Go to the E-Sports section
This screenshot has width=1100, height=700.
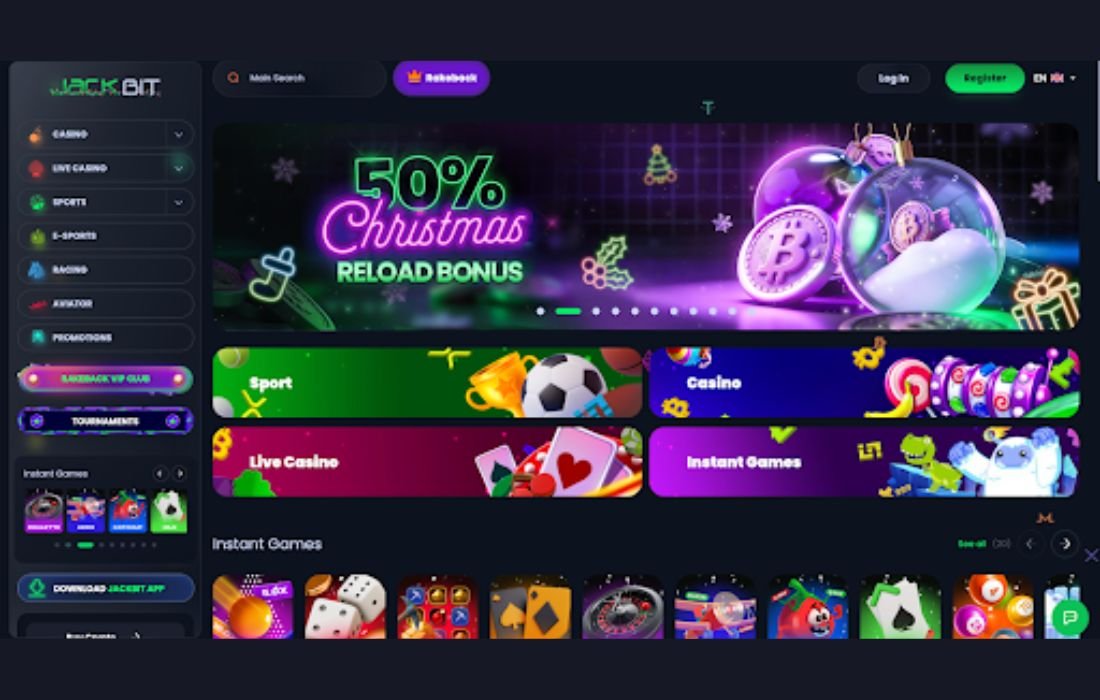[105, 236]
